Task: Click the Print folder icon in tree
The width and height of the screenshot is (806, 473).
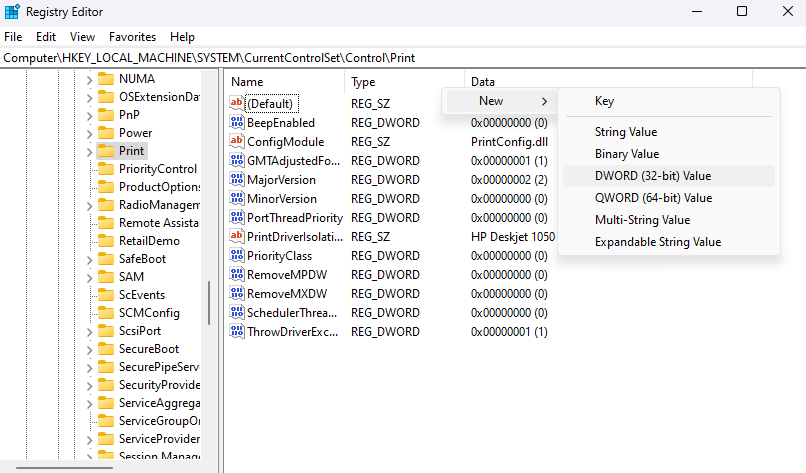Action: point(105,151)
